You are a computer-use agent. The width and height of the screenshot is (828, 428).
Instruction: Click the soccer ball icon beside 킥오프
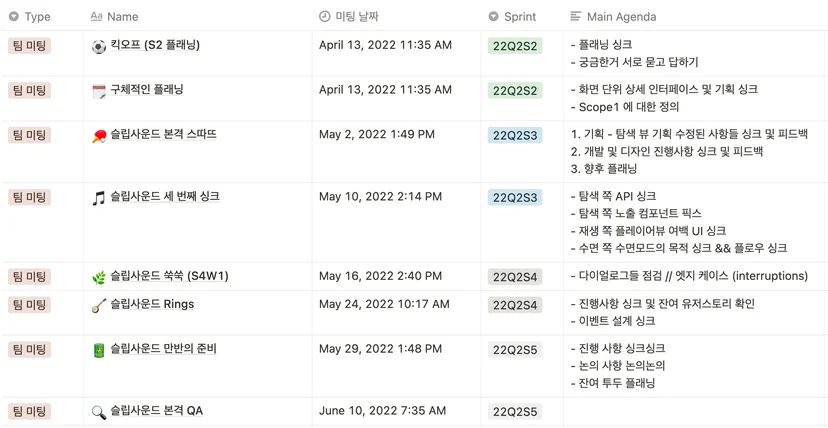[99, 46]
